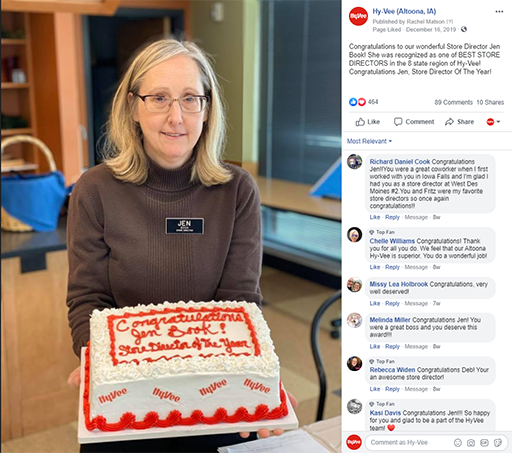This screenshot has height=453, width=512.
Task: Reply to Chelle Williams' comment
Action: (x=392, y=267)
